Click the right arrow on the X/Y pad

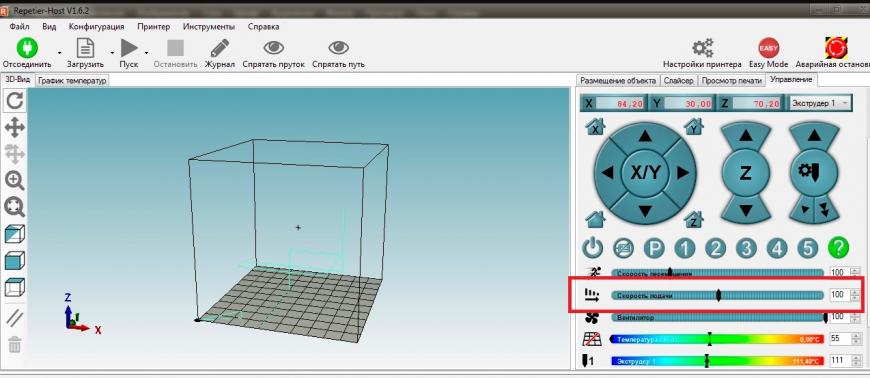pos(683,173)
